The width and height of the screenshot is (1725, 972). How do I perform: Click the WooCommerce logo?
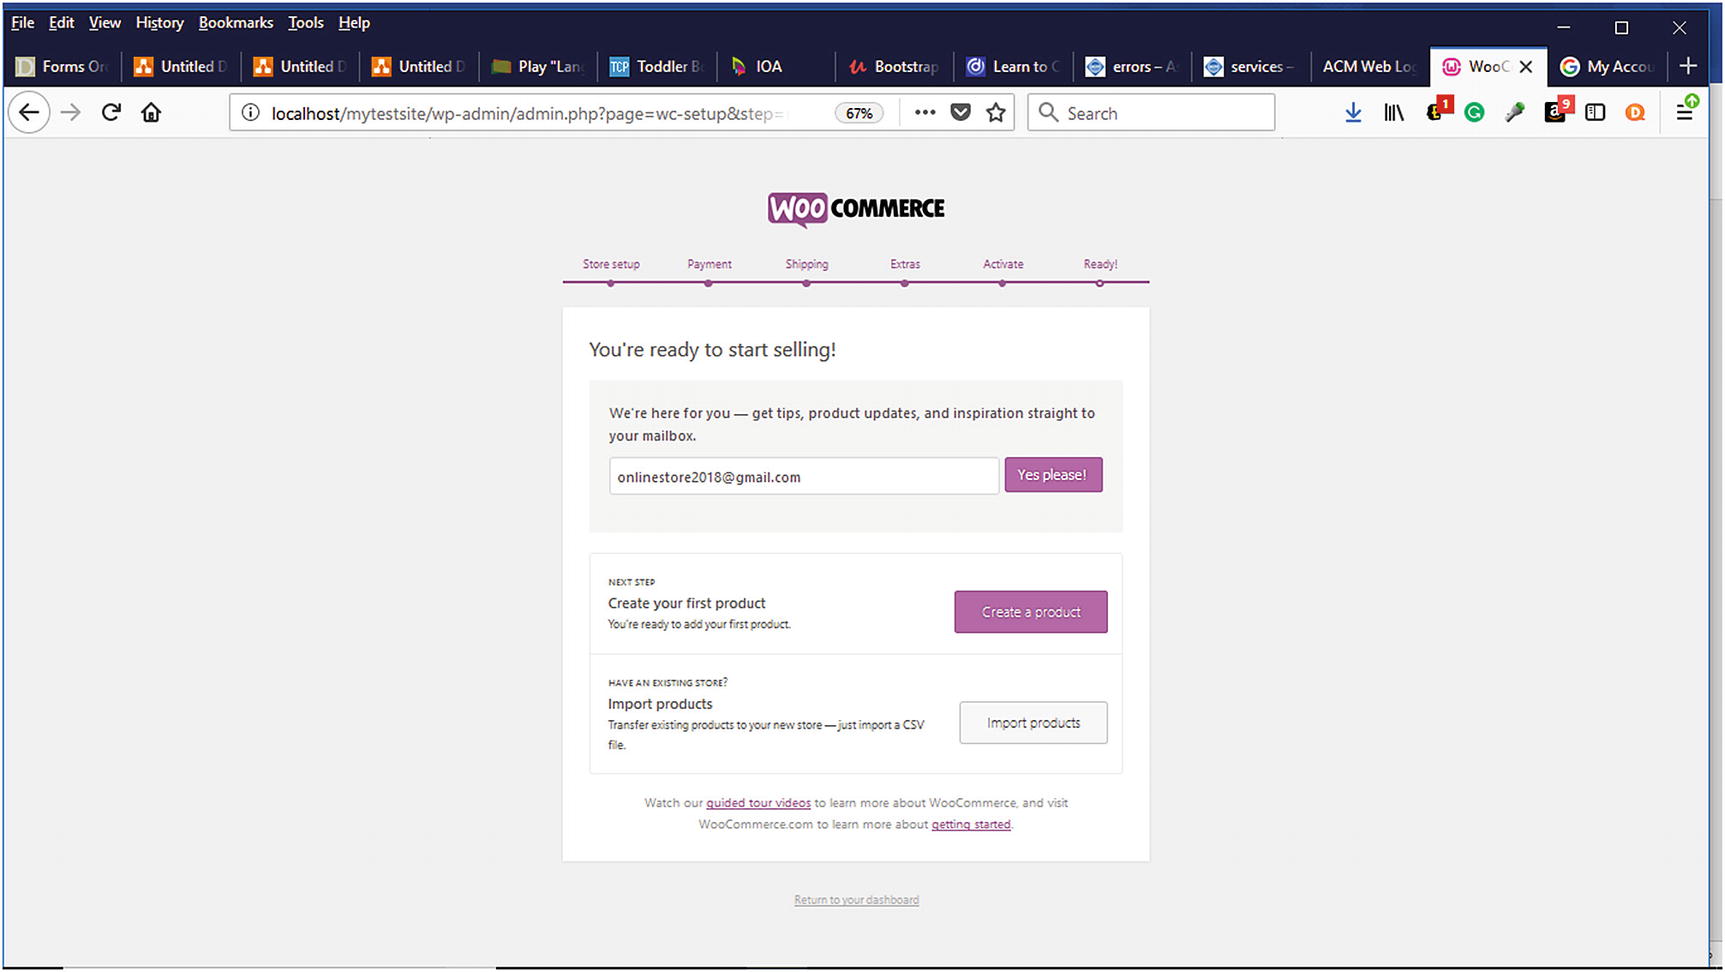[x=856, y=209]
